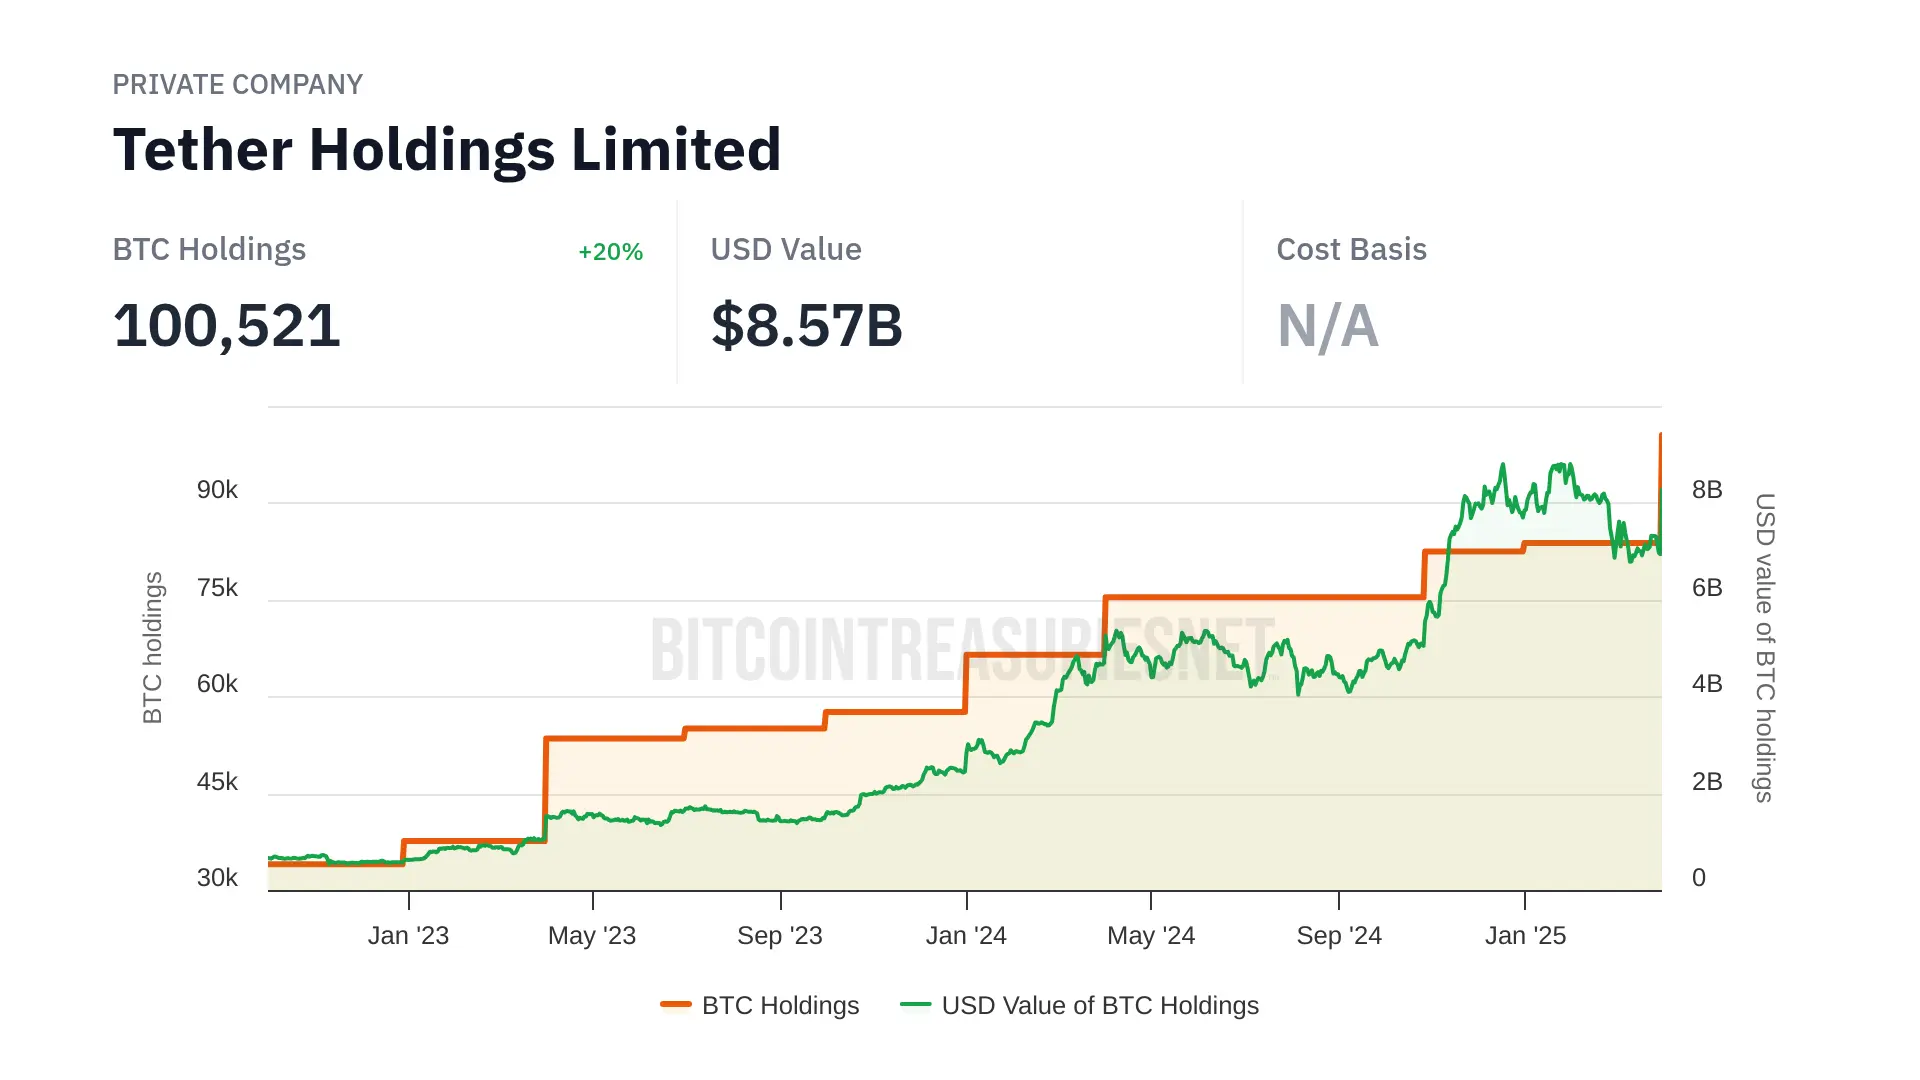Click the $8.57B USD Value figure
The height and width of the screenshot is (1080, 1920).
(806, 326)
